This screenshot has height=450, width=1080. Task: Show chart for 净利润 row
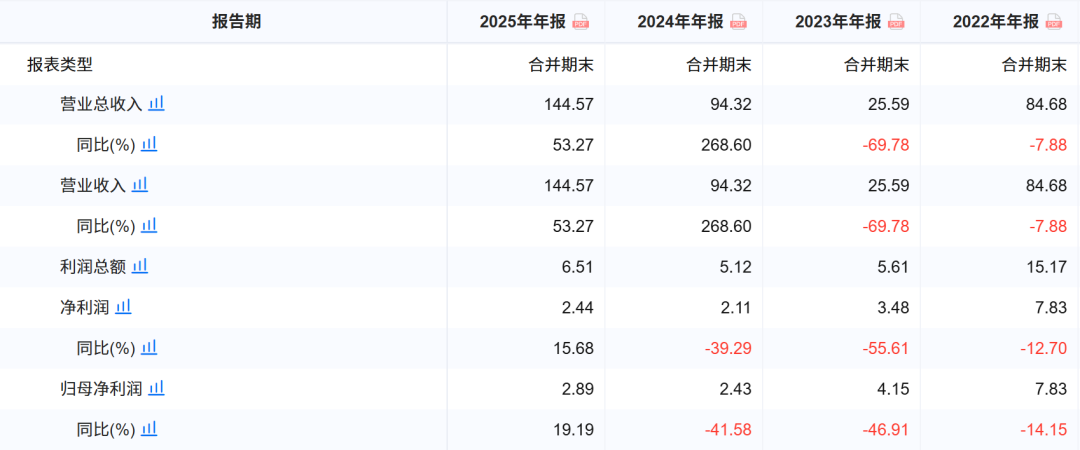click(x=123, y=307)
